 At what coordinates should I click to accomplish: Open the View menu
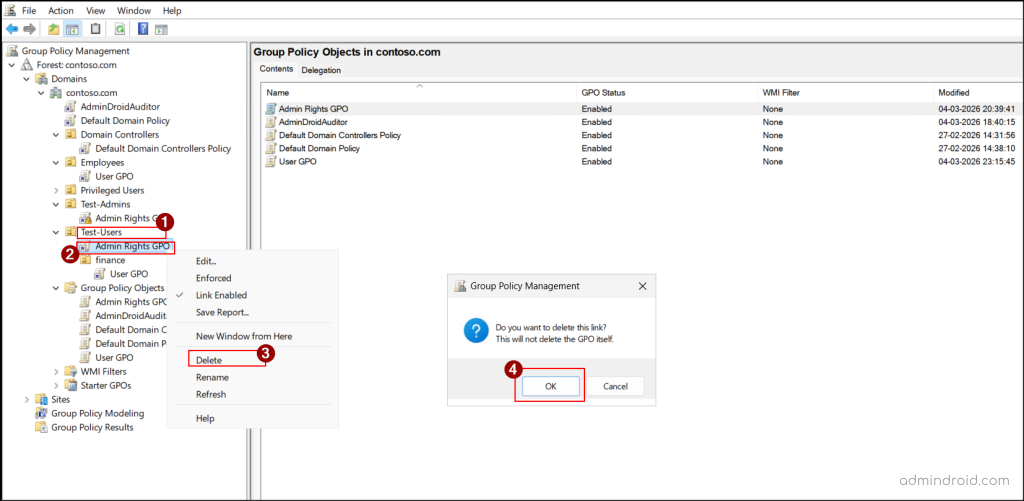(x=95, y=10)
